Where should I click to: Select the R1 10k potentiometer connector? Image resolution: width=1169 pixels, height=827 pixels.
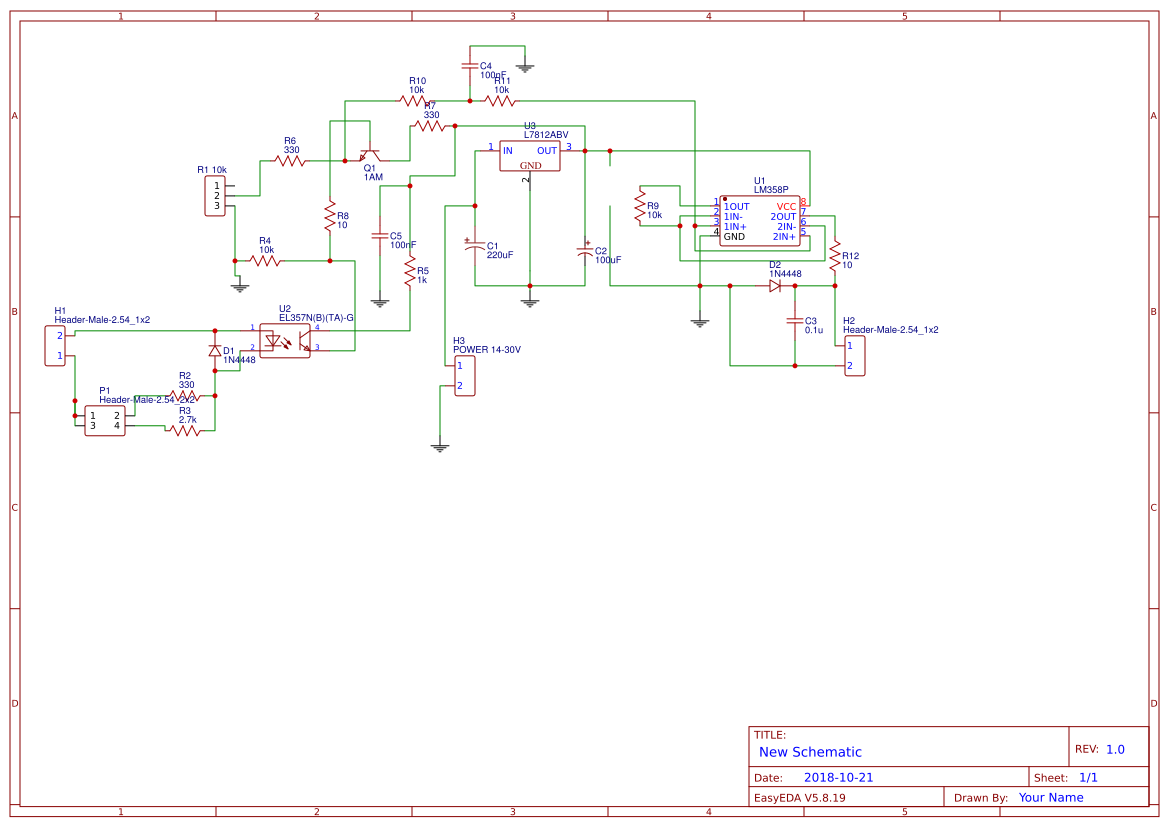215,196
